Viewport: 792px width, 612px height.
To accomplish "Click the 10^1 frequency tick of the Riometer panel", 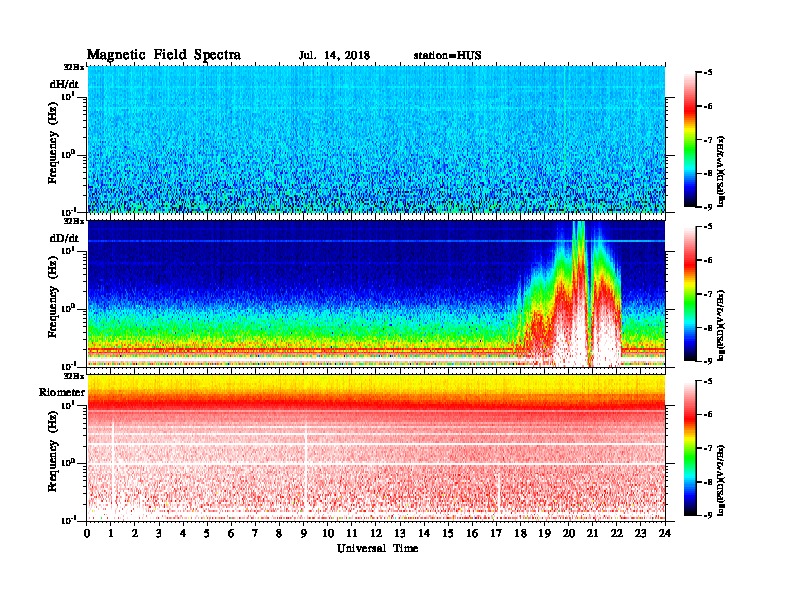I will (68, 404).
